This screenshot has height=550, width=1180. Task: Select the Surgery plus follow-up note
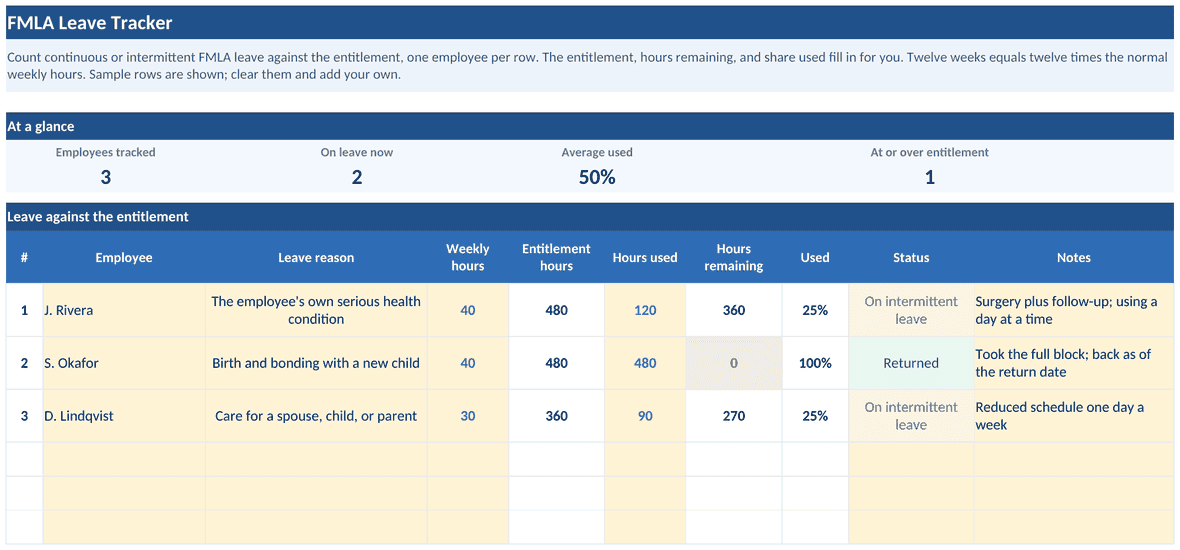pos(1074,310)
